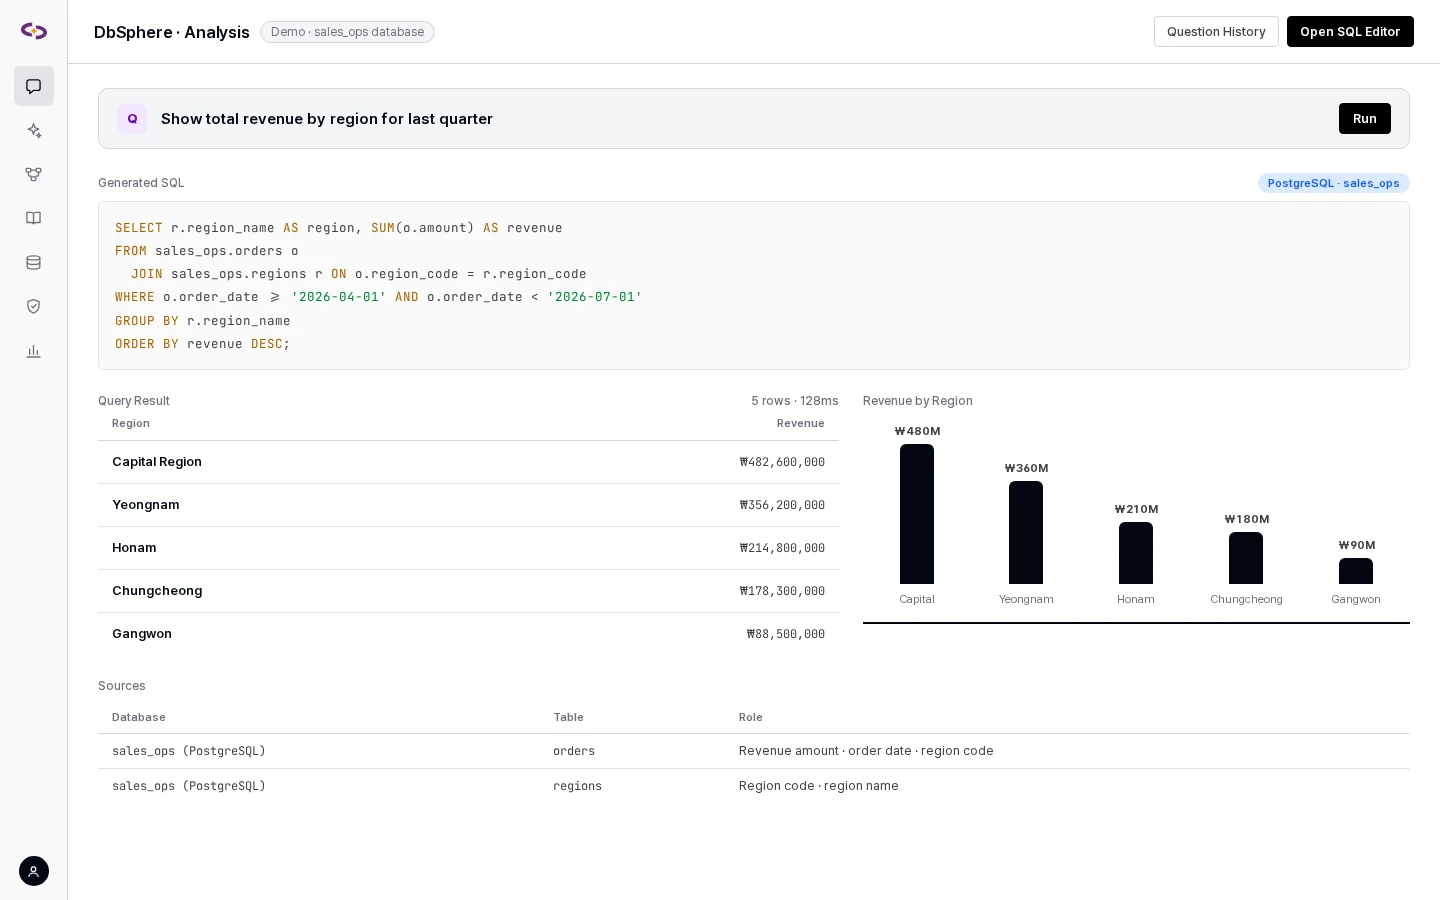Click the Demo sales_ops database badge
This screenshot has width=1440, height=900.
(x=347, y=32)
